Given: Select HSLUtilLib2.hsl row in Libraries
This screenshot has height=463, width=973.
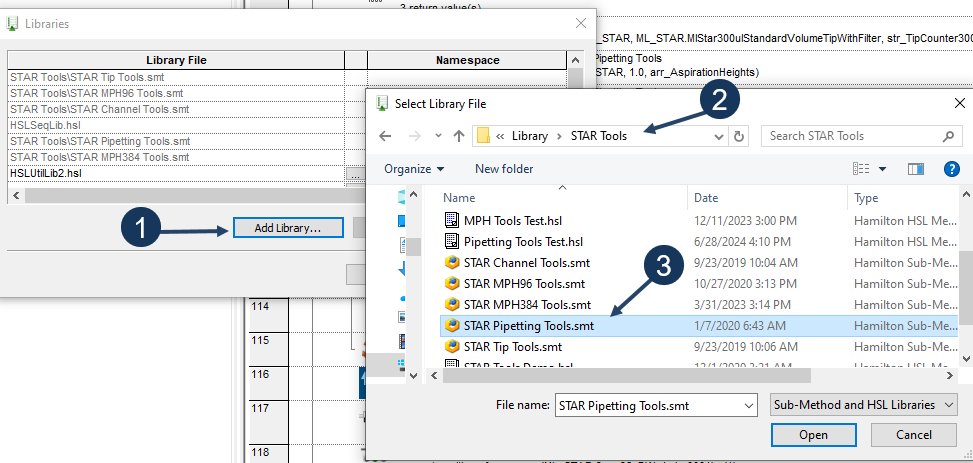Looking at the screenshot, I should [x=176, y=174].
